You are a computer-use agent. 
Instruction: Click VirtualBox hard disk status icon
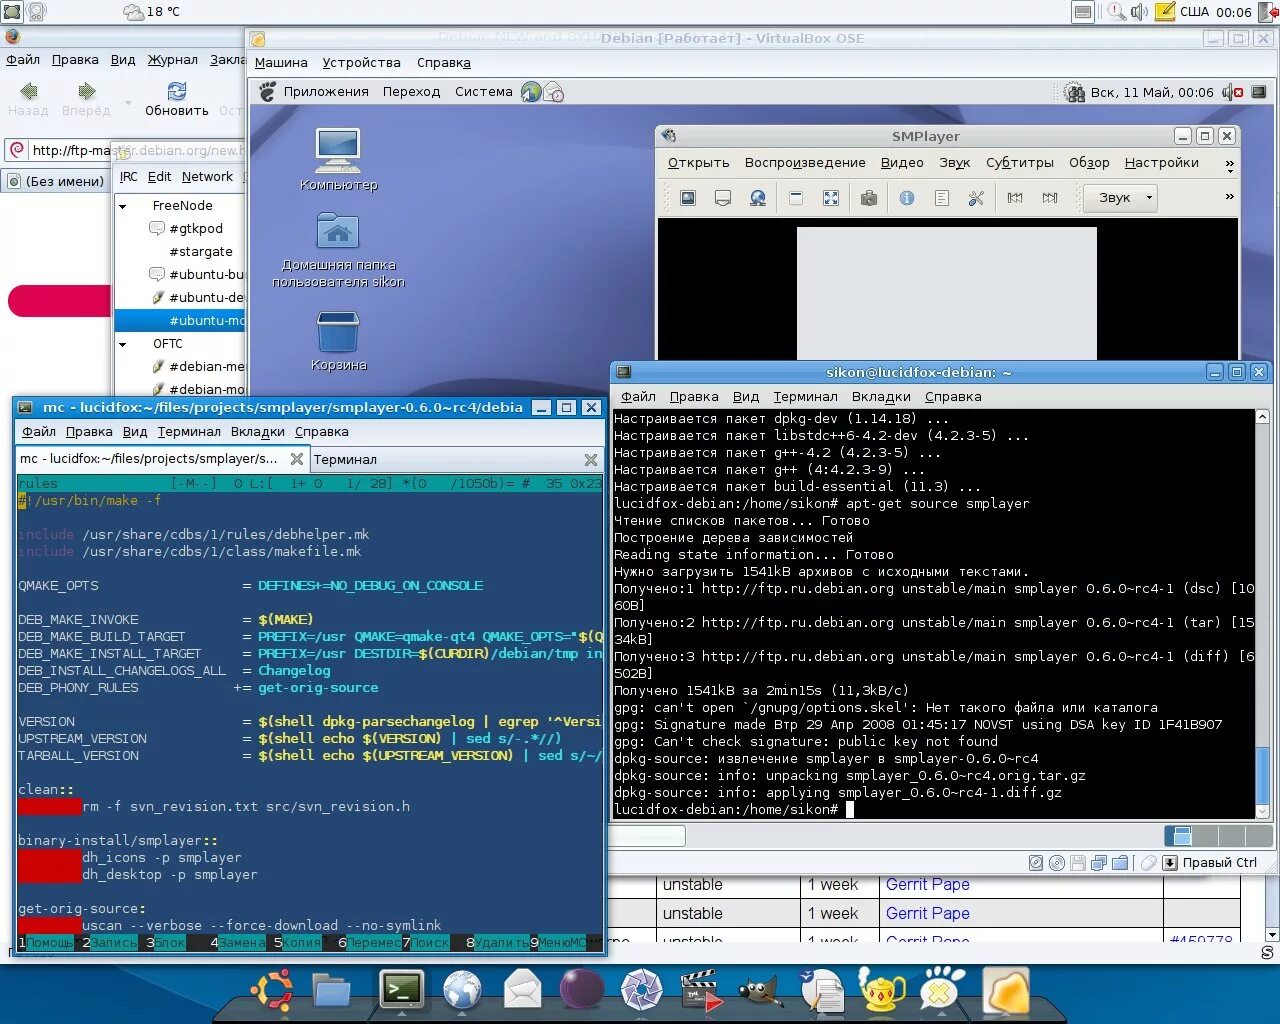[1036, 863]
